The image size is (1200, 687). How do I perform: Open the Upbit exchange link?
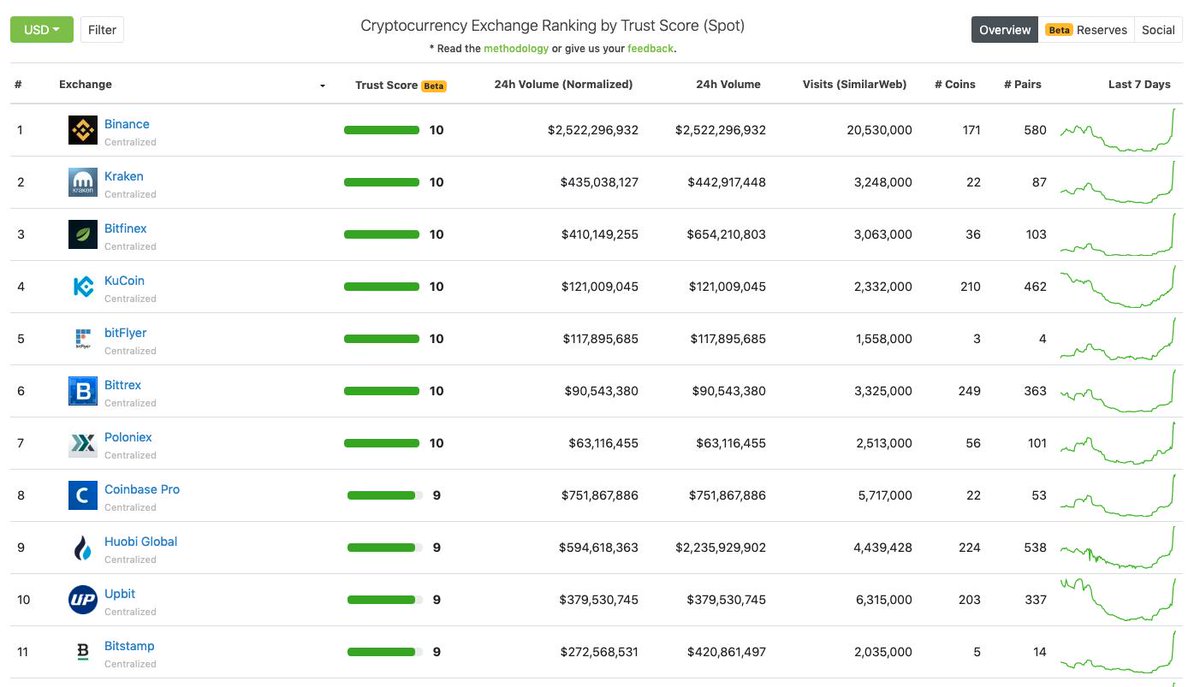tap(120, 593)
